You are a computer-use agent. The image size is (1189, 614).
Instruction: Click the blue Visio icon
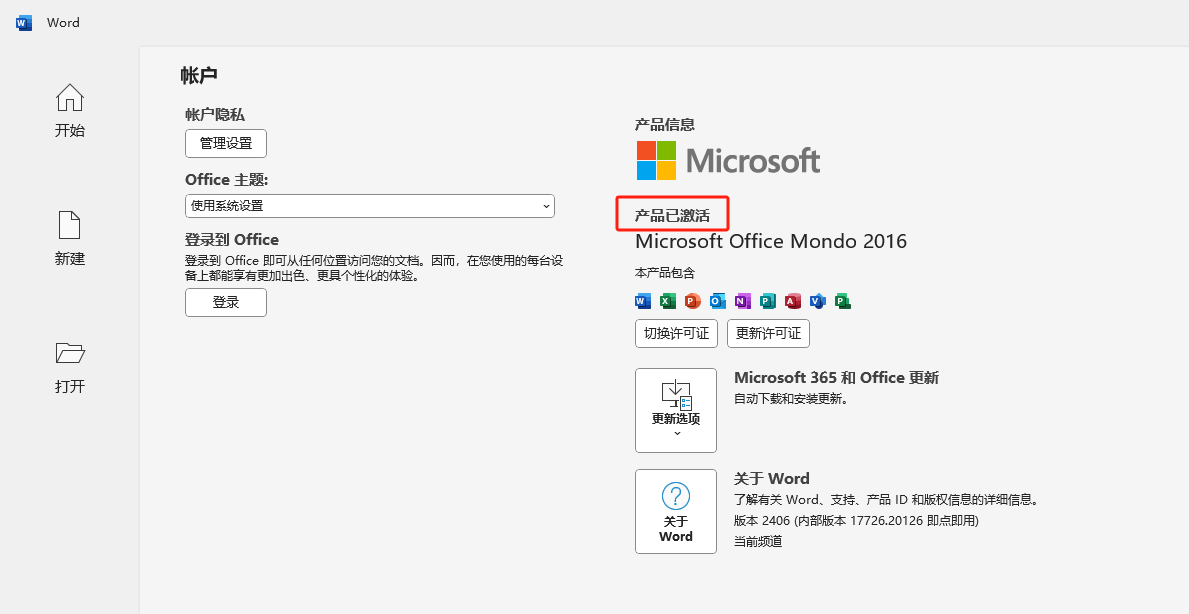point(817,301)
